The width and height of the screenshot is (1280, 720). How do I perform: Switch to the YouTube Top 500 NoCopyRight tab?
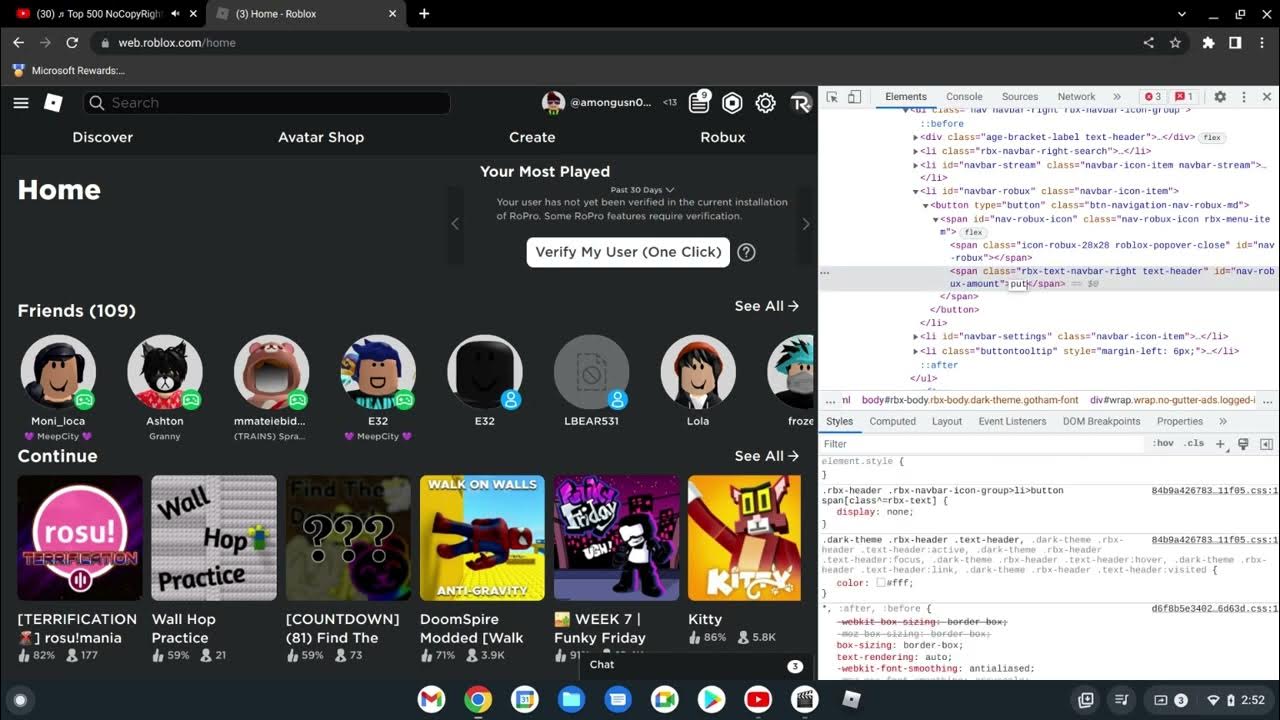click(100, 14)
